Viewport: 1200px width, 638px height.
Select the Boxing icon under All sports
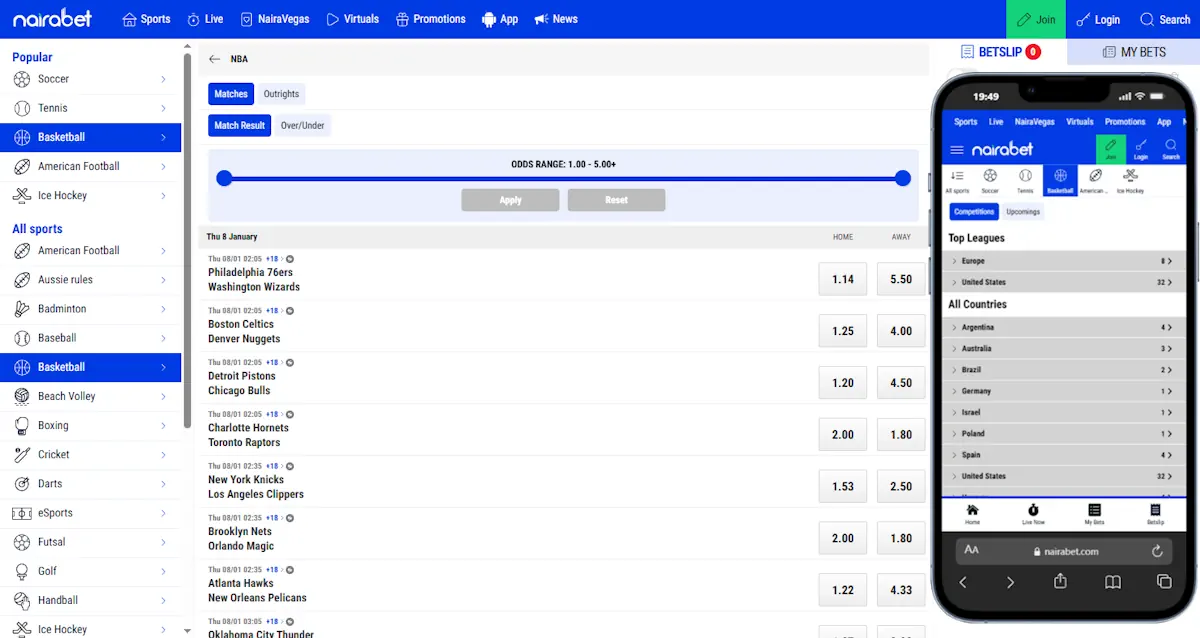22,425
